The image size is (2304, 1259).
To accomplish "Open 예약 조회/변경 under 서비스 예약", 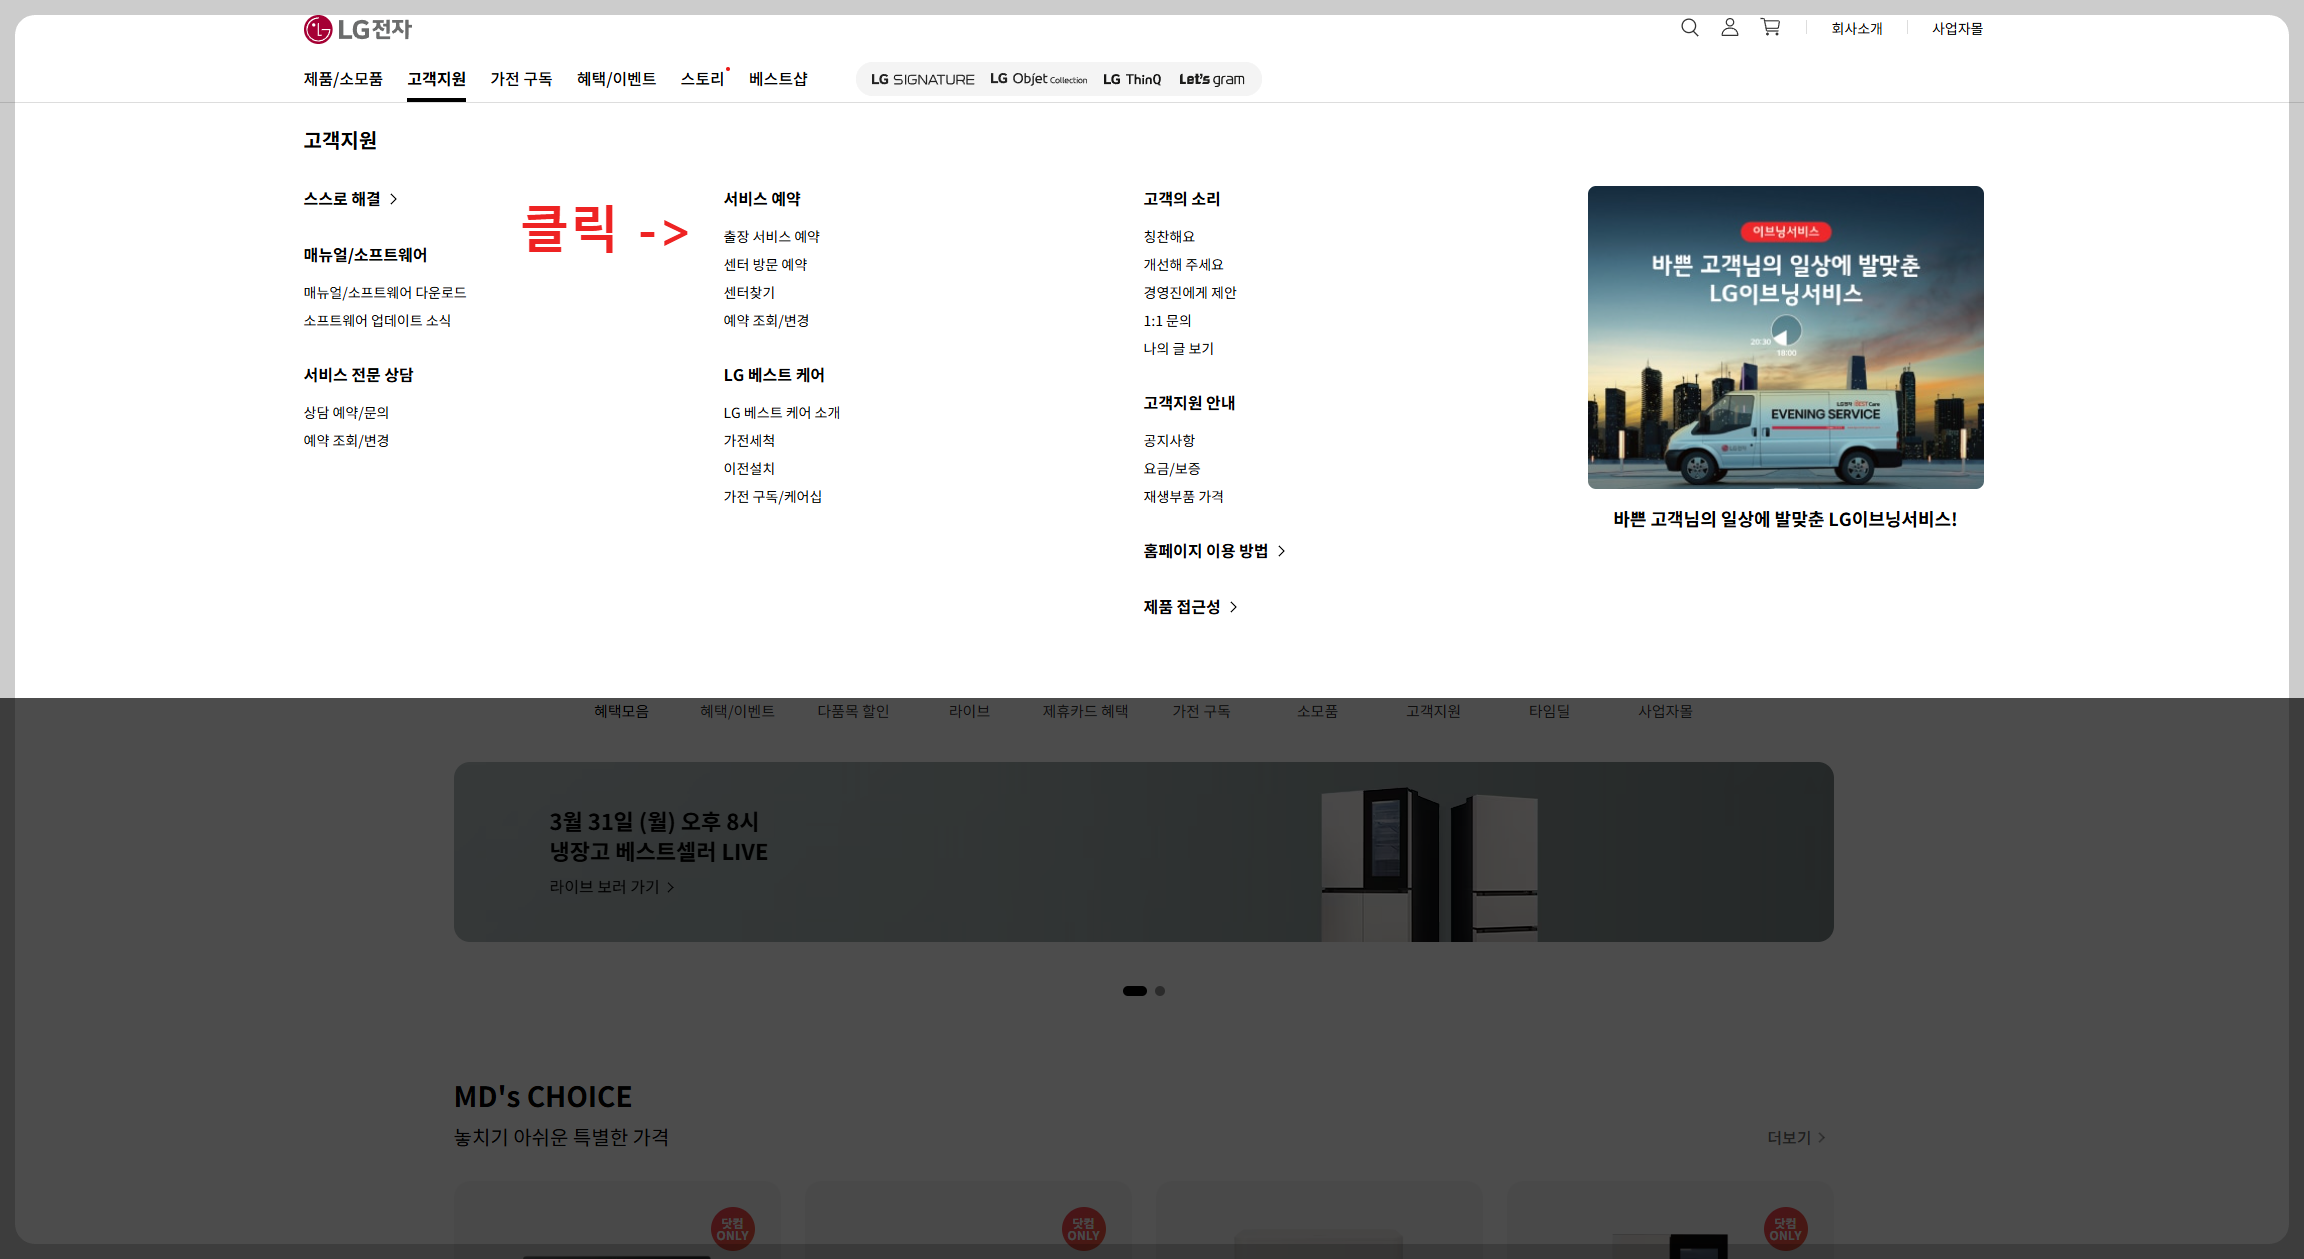I will coord(766,321).
